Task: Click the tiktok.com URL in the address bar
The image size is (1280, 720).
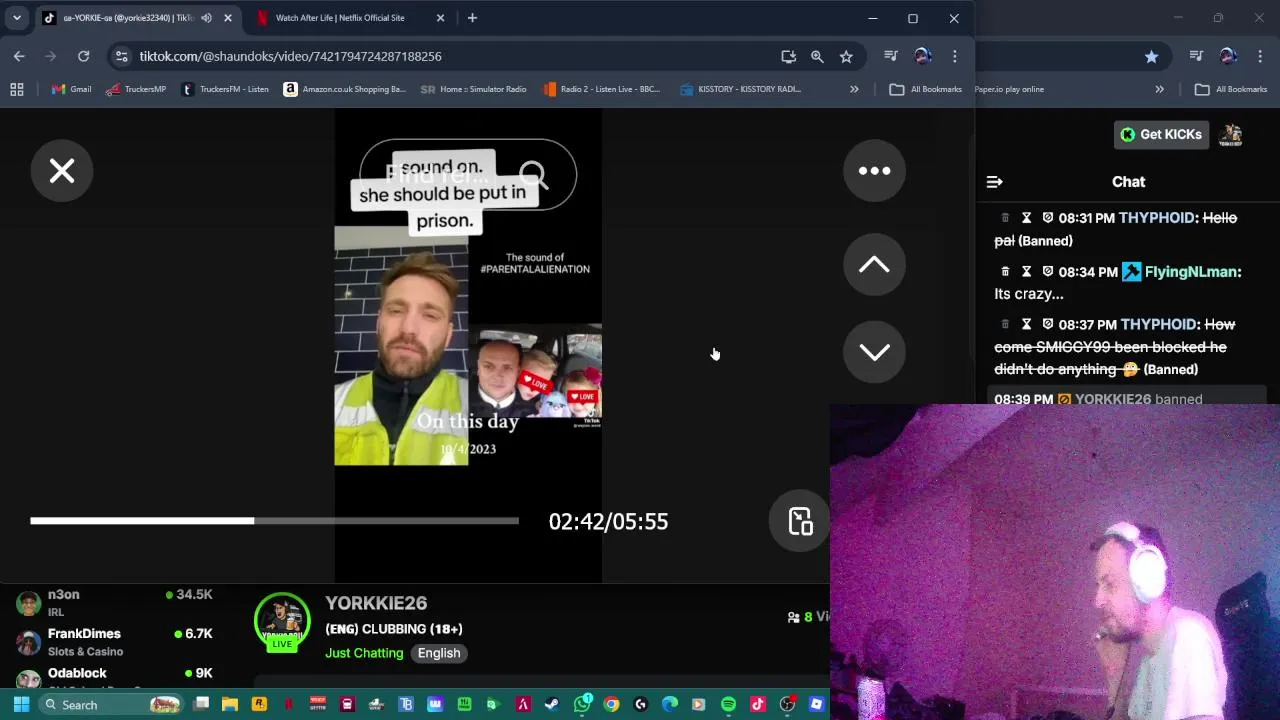Action: pos(290,56)
